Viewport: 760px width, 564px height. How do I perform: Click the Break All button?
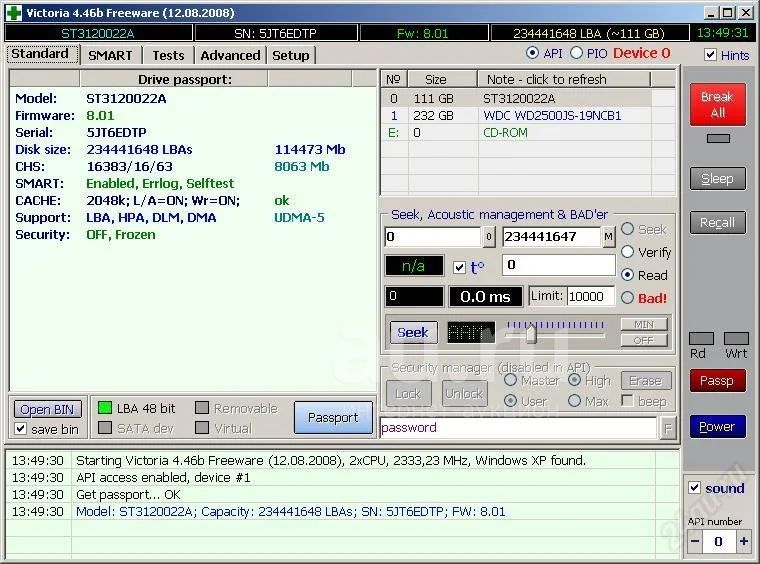pos(717,105)
